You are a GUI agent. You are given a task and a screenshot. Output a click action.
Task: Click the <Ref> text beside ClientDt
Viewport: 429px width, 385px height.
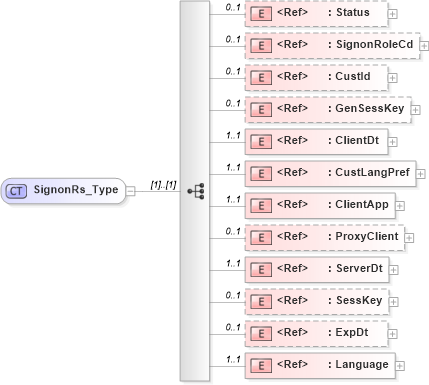(292, 140)
